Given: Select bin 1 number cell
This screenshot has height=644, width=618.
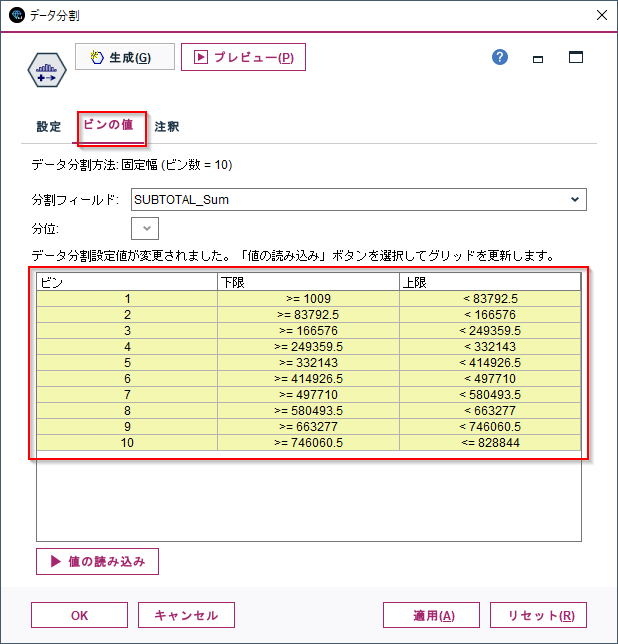Looking at the screenshot, I should pyautogui.click(x=127, y=299).
